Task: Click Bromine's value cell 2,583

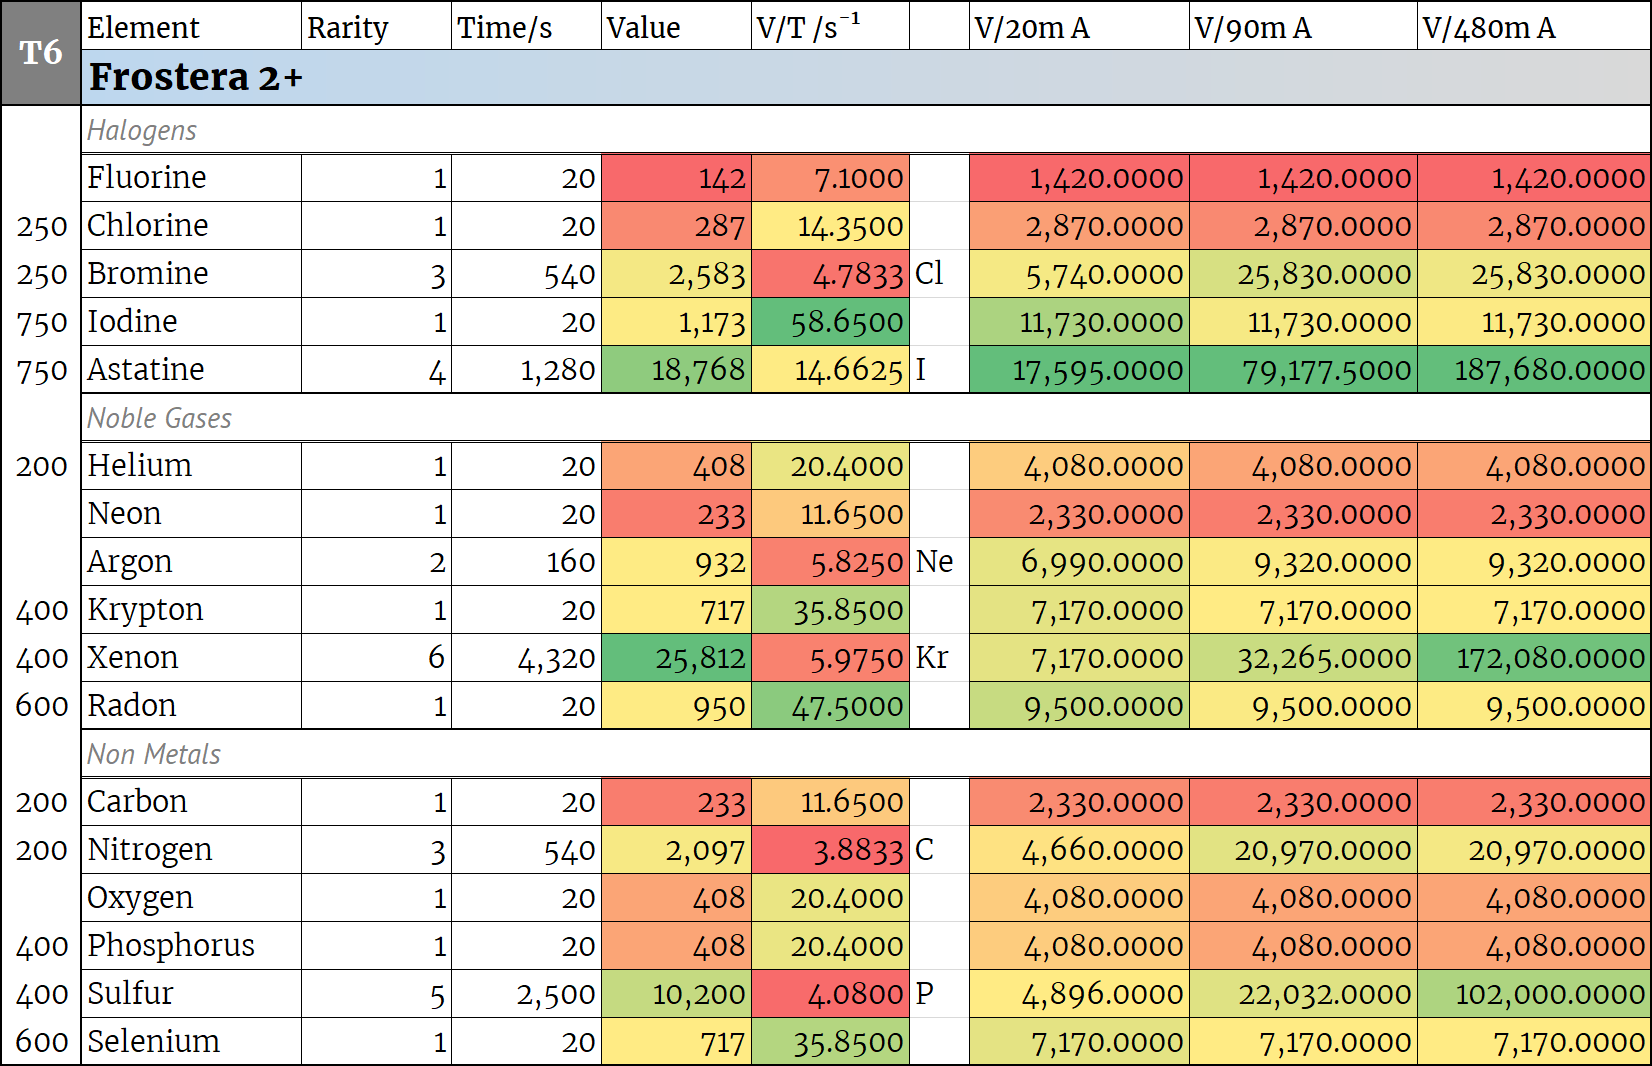Action: click(676, 274)
